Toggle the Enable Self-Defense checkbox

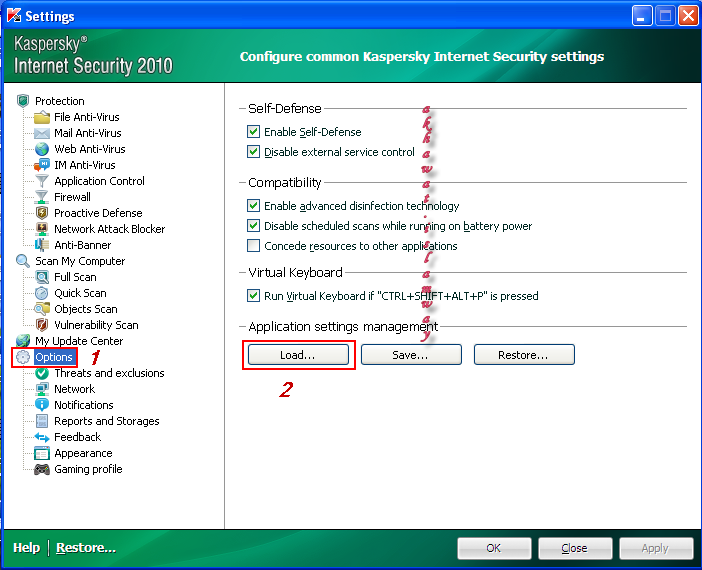(253, 132)
